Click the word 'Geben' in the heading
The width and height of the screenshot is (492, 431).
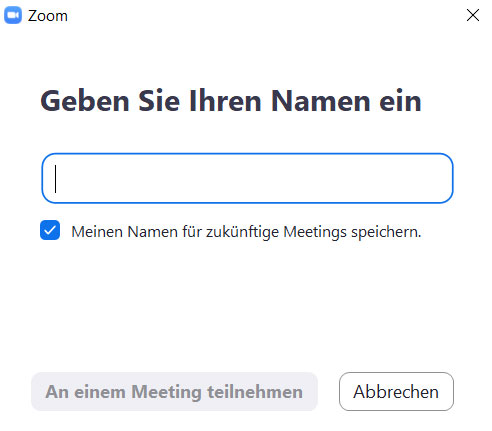point(85,101)
